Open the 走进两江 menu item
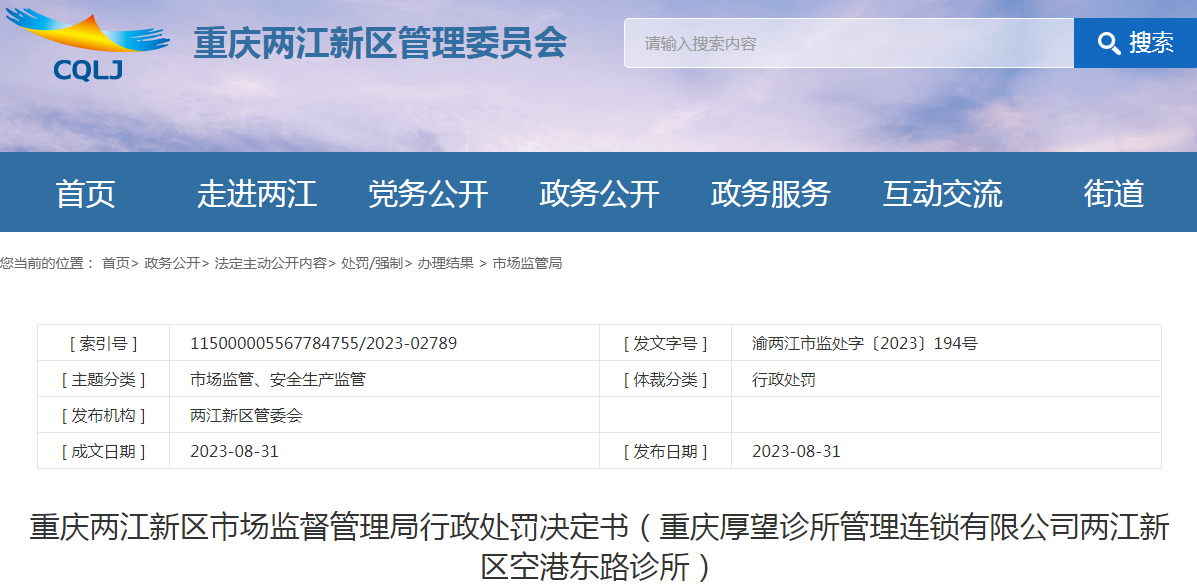The width and height of the screenshot is (1197, 585). (257, 193)
